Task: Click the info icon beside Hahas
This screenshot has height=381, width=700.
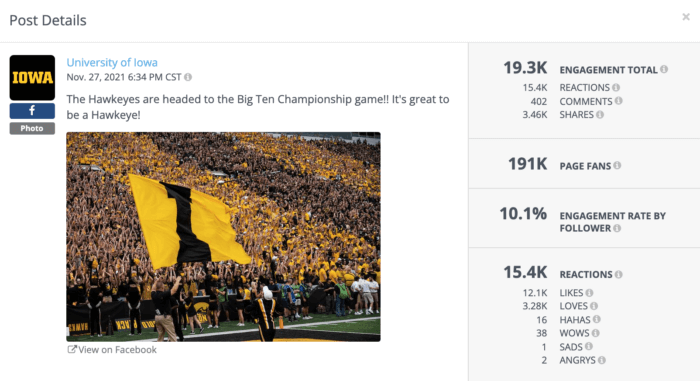Action: [596, 319]
